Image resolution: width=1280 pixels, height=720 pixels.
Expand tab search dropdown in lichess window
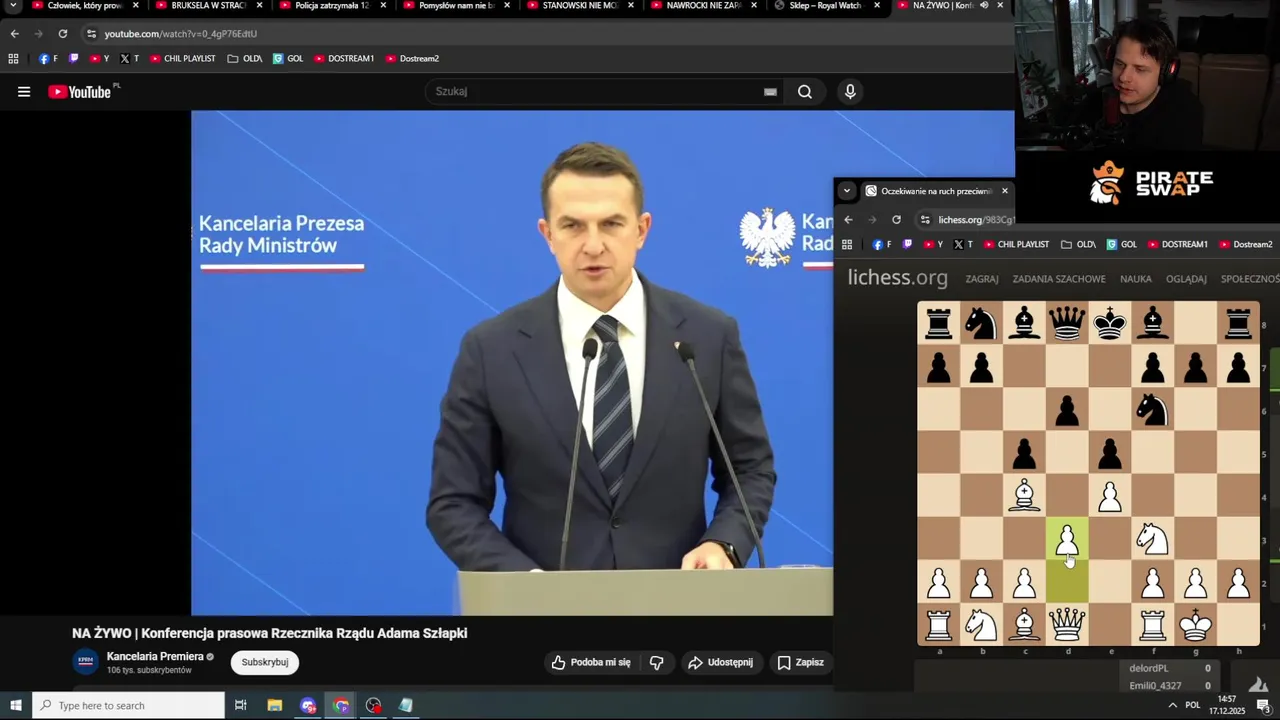pyautogui.click(x=847, y=191)
